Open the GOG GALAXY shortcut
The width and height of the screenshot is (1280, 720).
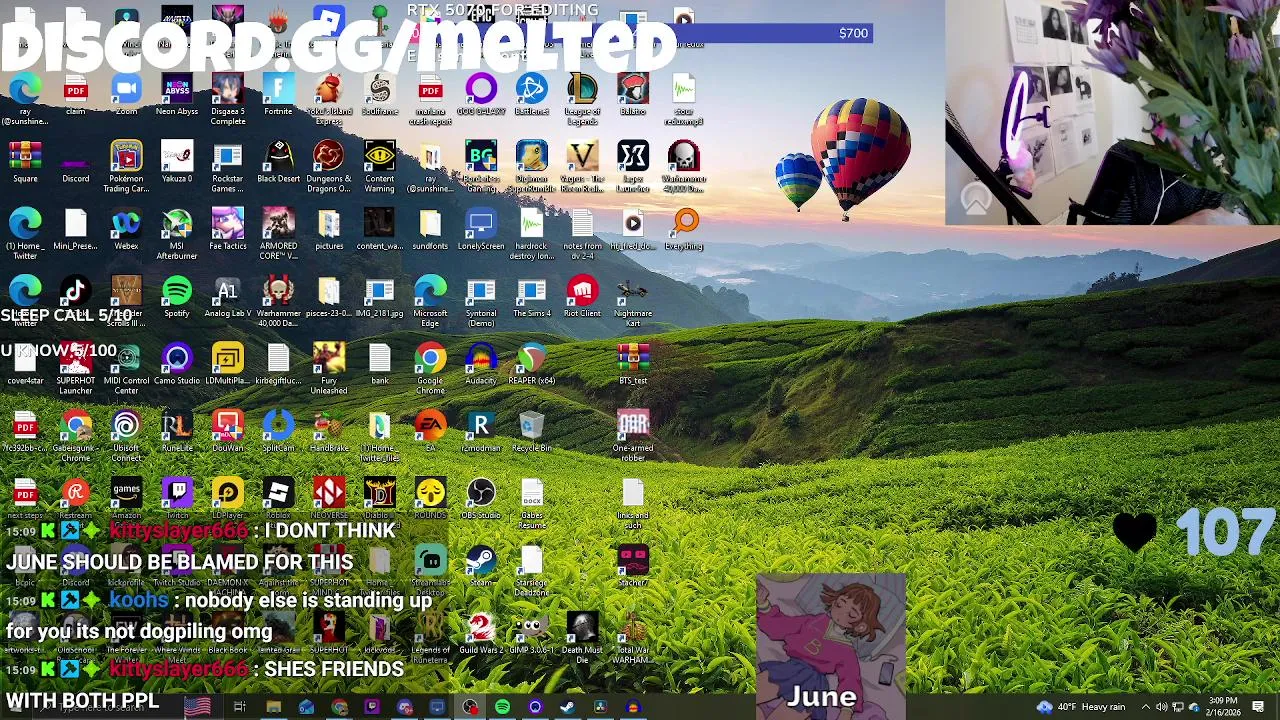(481, 96)
